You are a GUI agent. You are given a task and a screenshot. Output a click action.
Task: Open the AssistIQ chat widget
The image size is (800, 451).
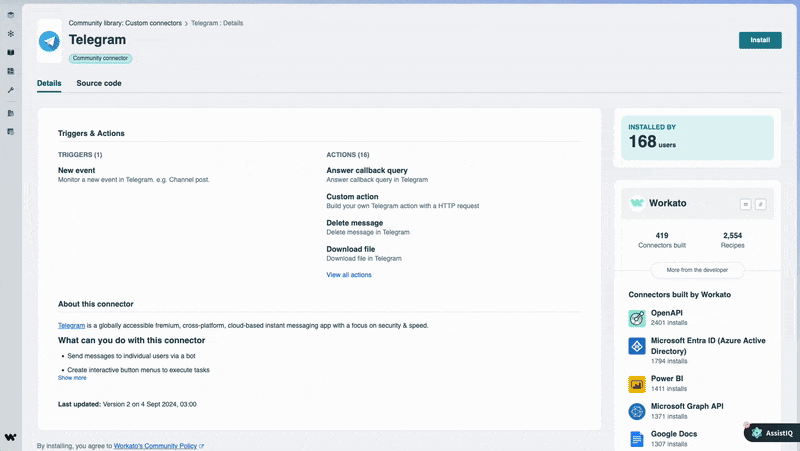(771, 432)
